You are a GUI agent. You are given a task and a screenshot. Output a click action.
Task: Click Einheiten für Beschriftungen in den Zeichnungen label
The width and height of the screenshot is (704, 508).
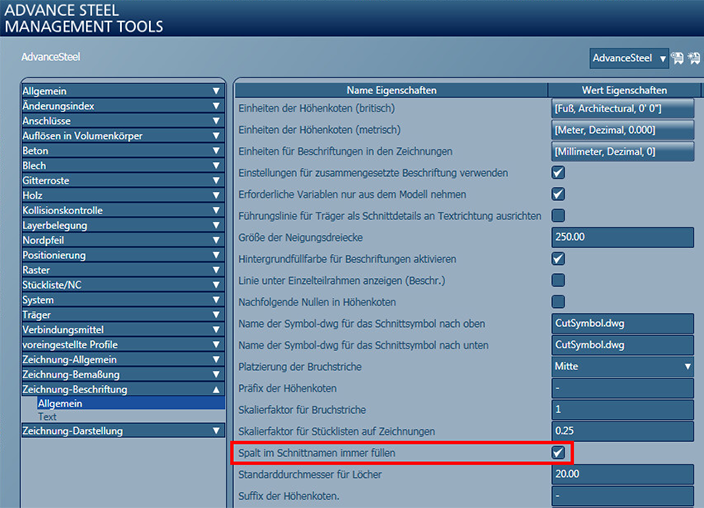345,151
